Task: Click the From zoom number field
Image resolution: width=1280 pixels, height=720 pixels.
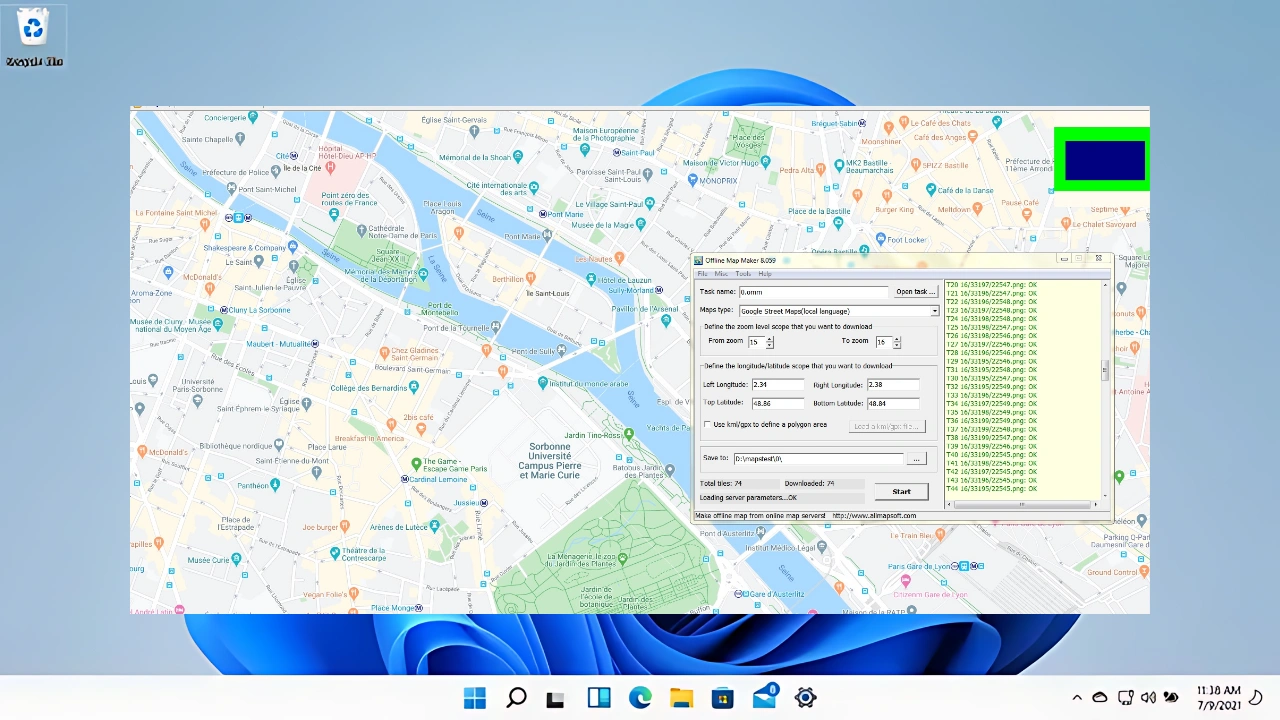Action: tap(756, 342)
